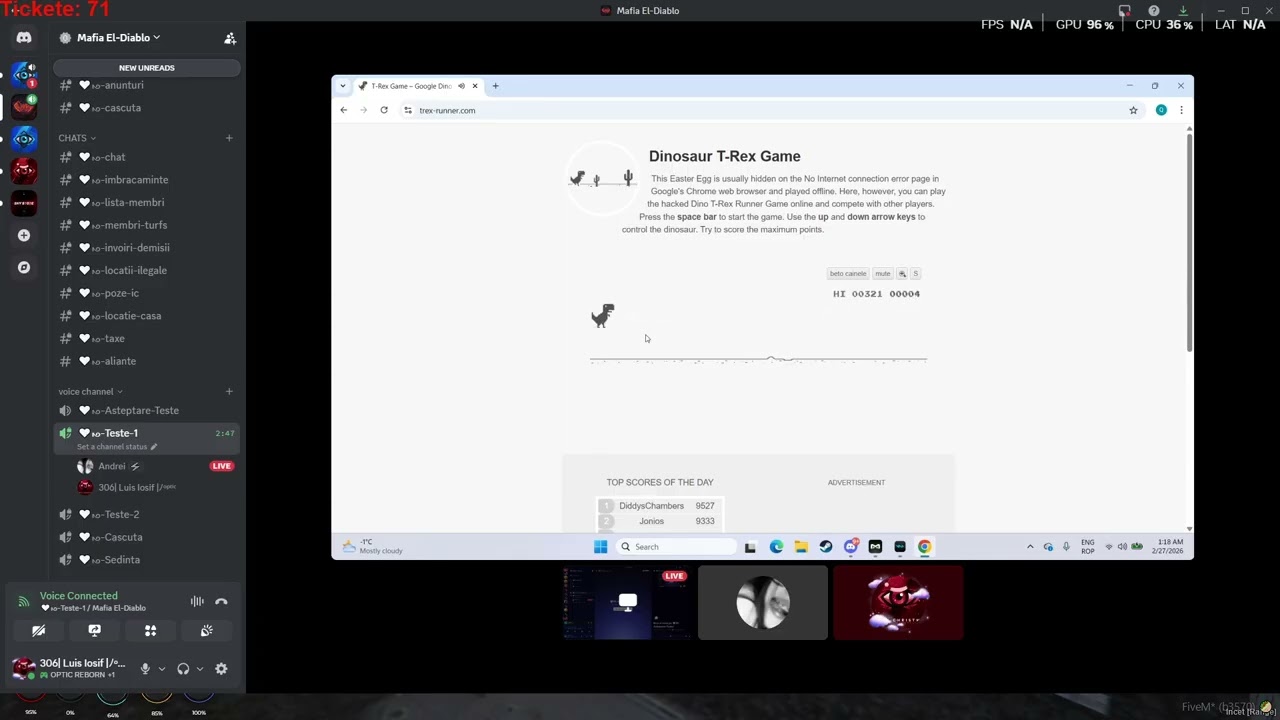This screenshot has height=720, width=1280.
Task: Mute the T-Rex Game tab audio
Action: click(x=461, y=86)
